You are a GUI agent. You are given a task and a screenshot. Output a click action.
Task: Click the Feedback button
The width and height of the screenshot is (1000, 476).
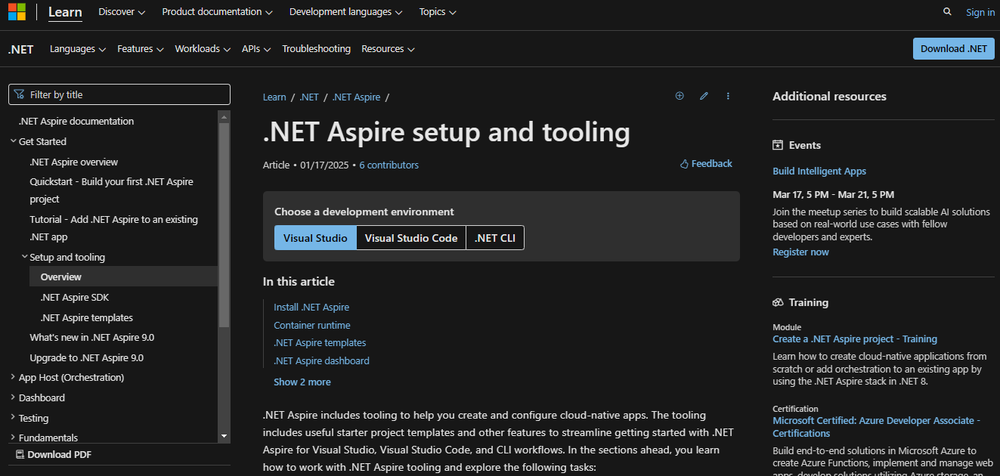pyautogui.click(x=706, y=164)
